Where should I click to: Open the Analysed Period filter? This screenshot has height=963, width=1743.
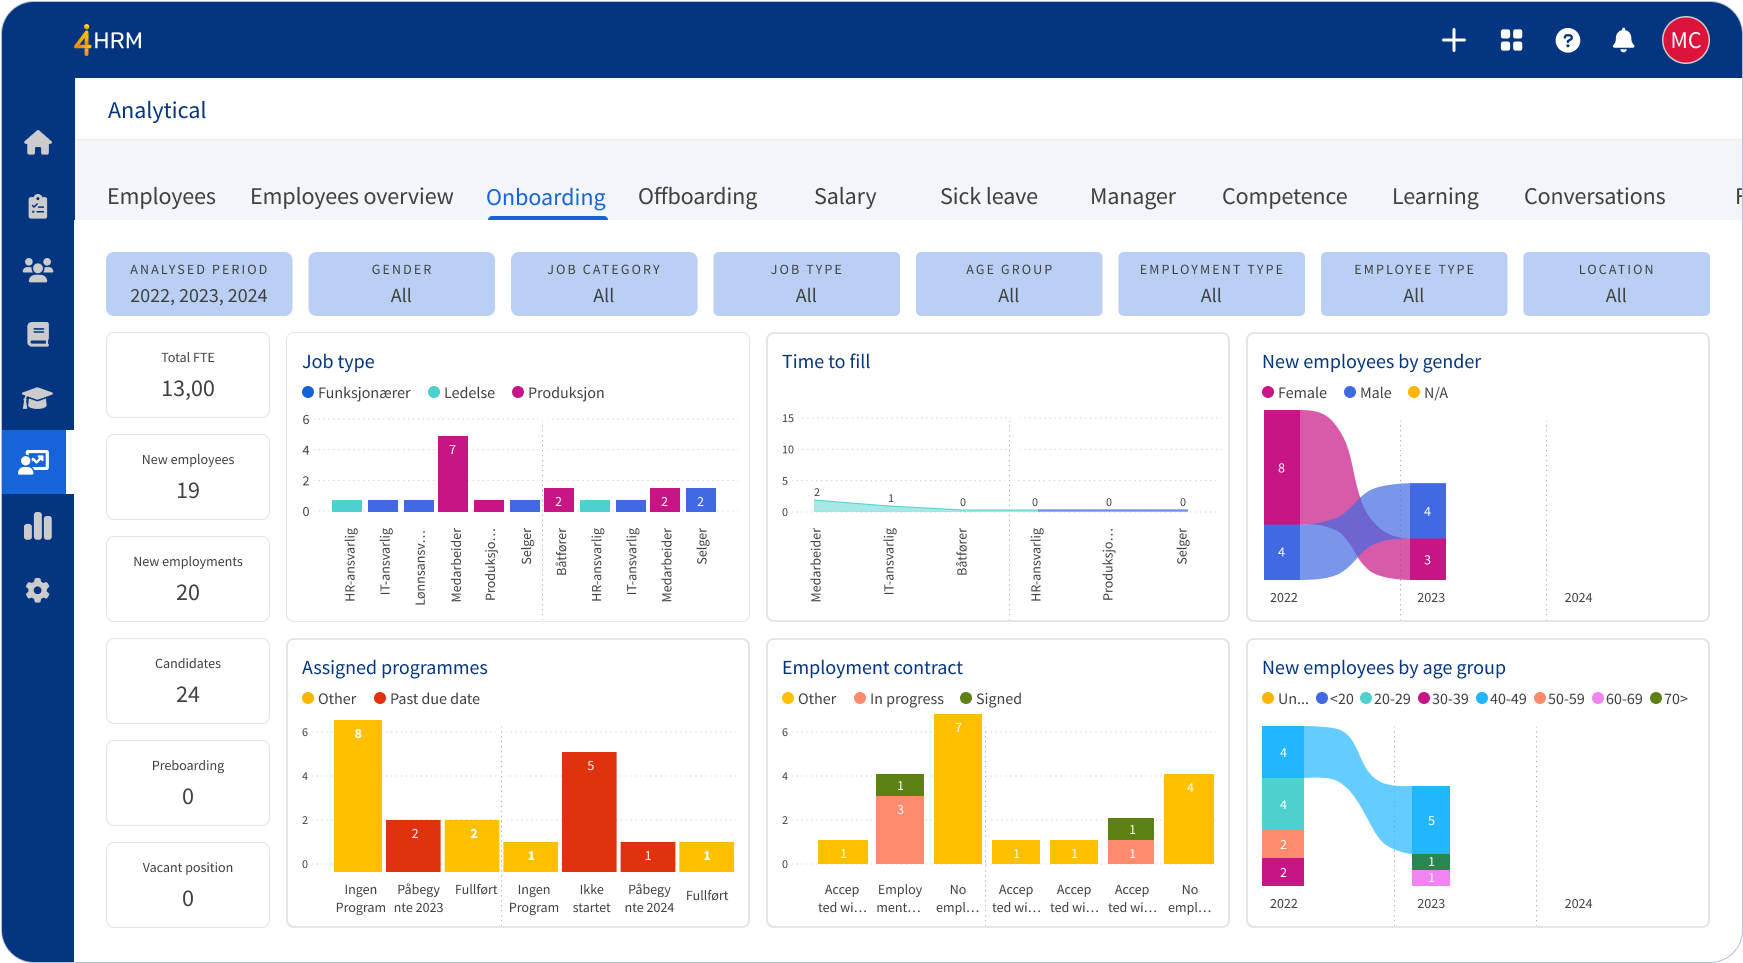click(199, 284)
